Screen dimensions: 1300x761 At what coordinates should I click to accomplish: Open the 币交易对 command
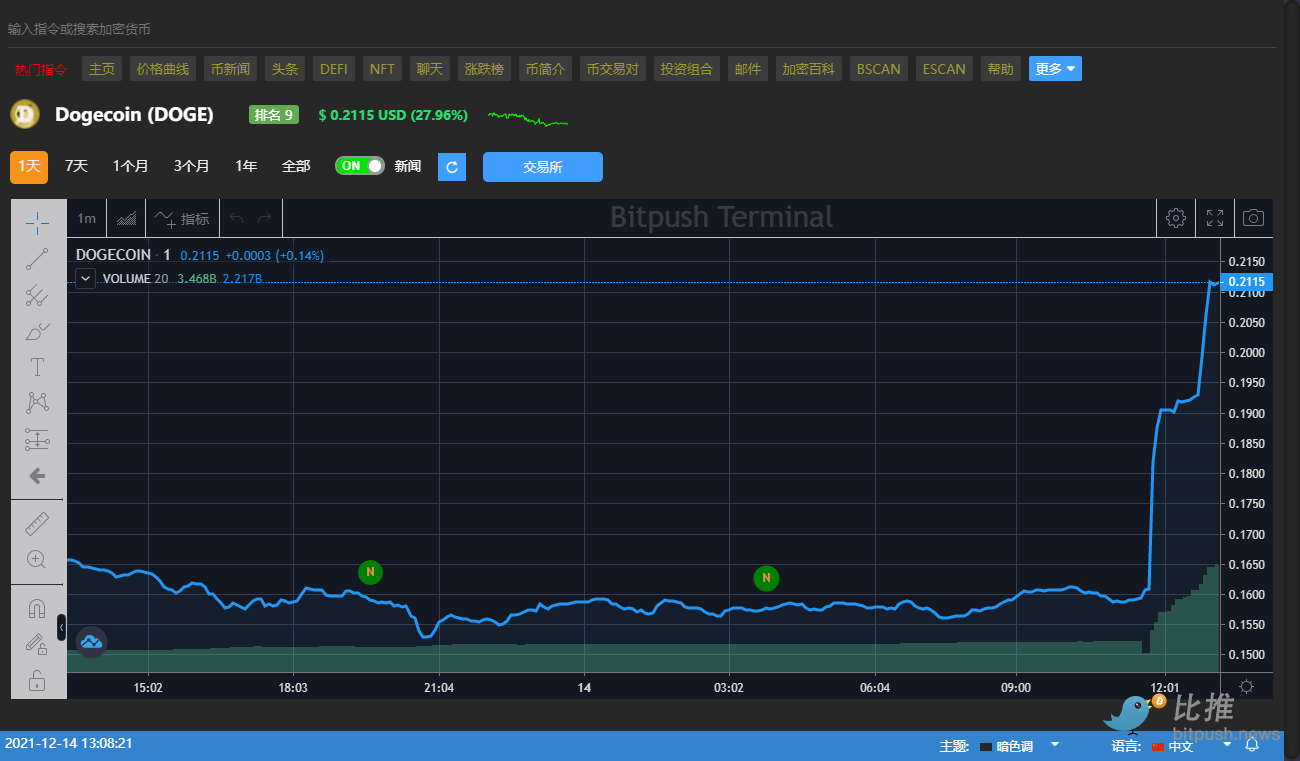[613, 69]
